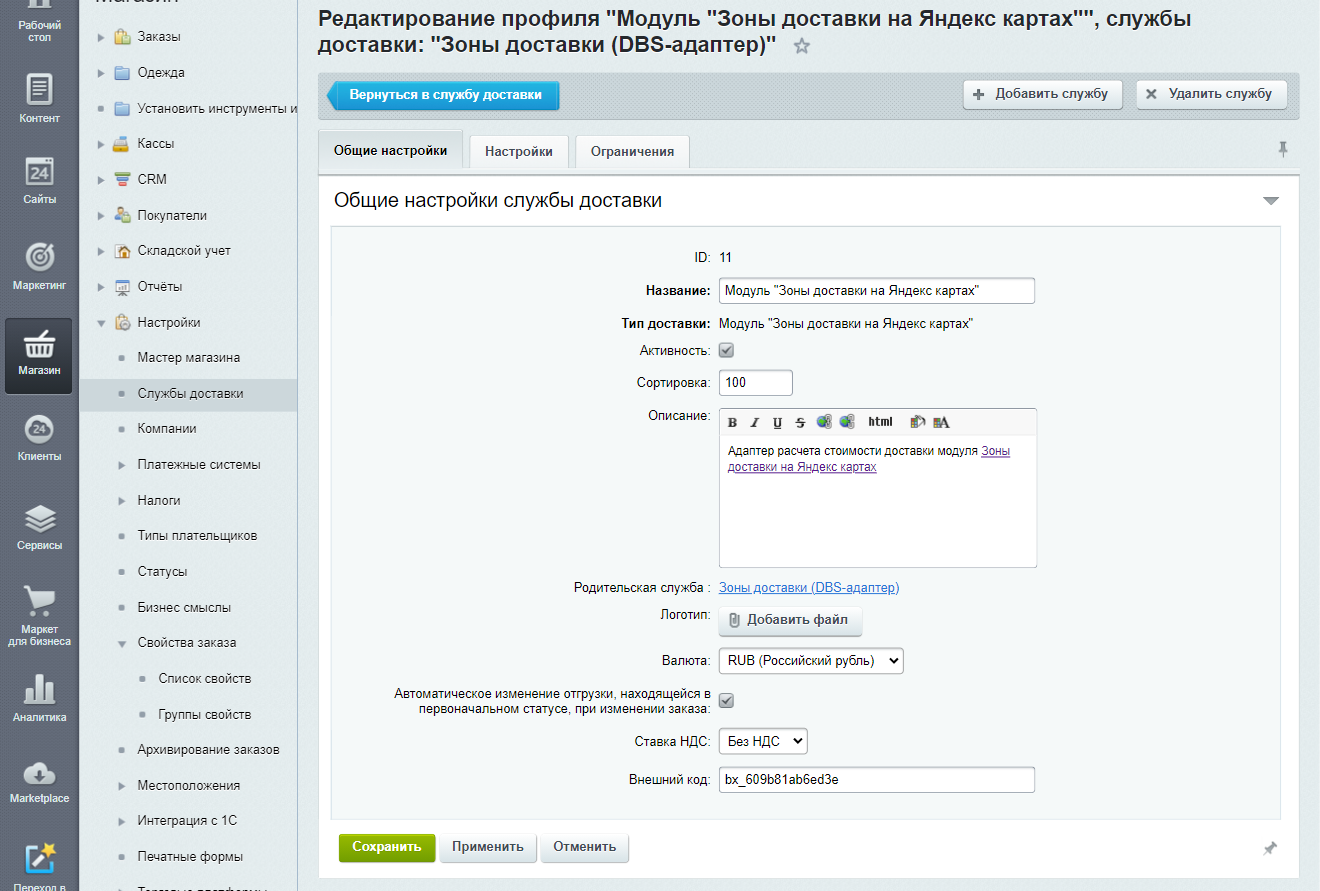Pin the tabs panel with pin icon
Screen dimensions: 1320x891
(1283, 149)
